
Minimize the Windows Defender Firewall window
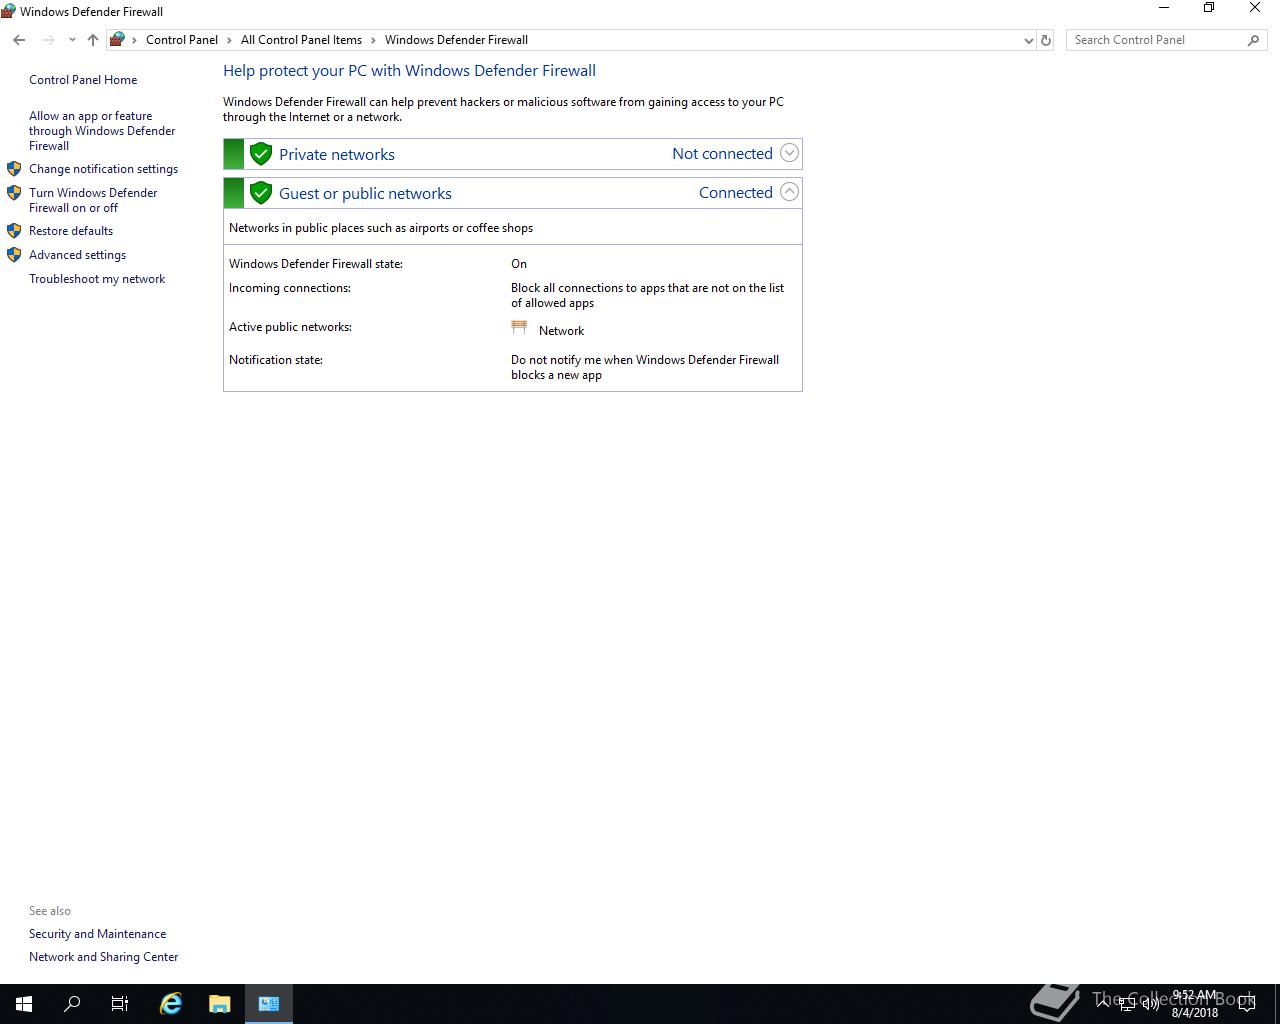1163,8
